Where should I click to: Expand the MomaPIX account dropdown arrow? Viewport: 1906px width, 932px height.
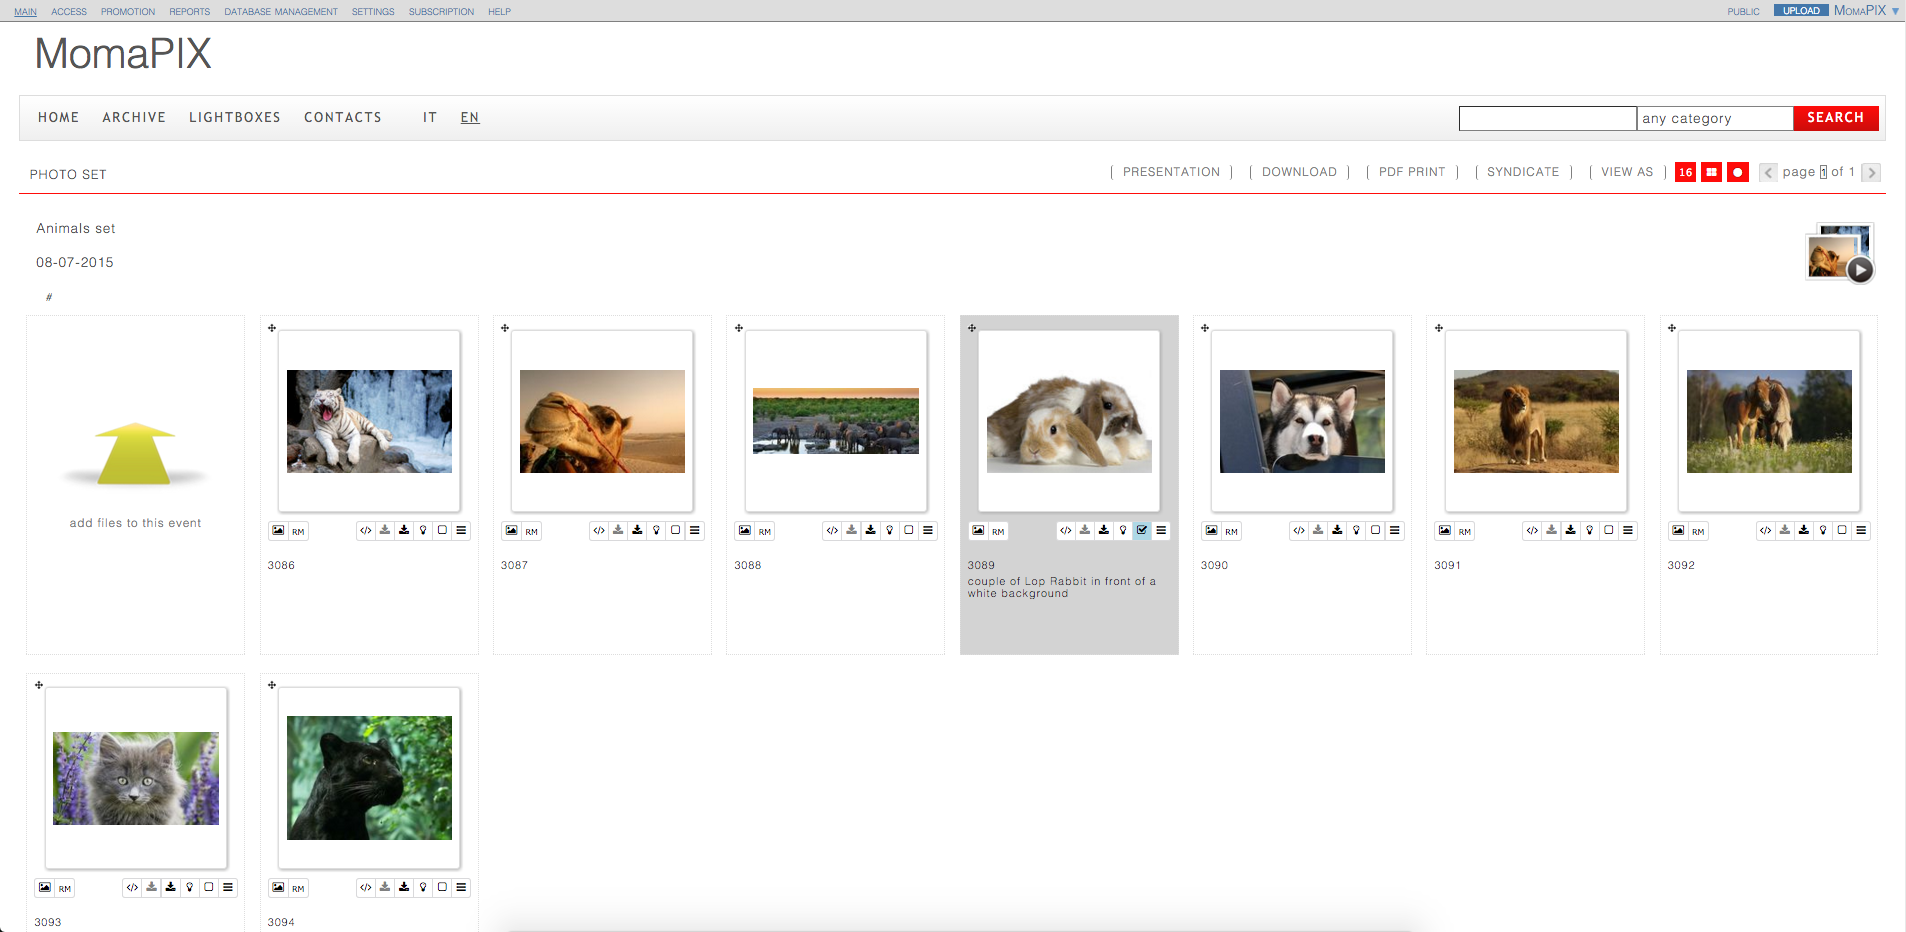point(1895,11)
